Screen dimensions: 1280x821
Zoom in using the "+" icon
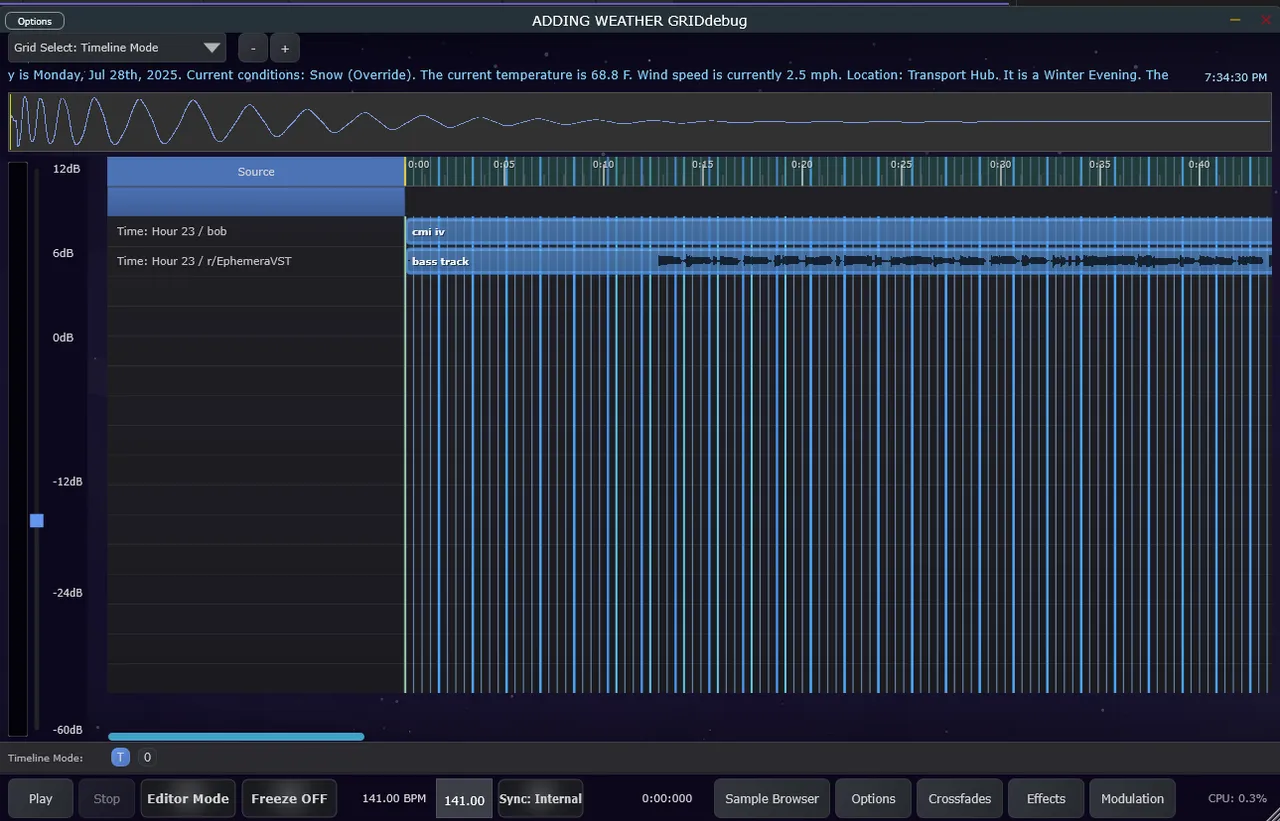click(x=285, y=47)
